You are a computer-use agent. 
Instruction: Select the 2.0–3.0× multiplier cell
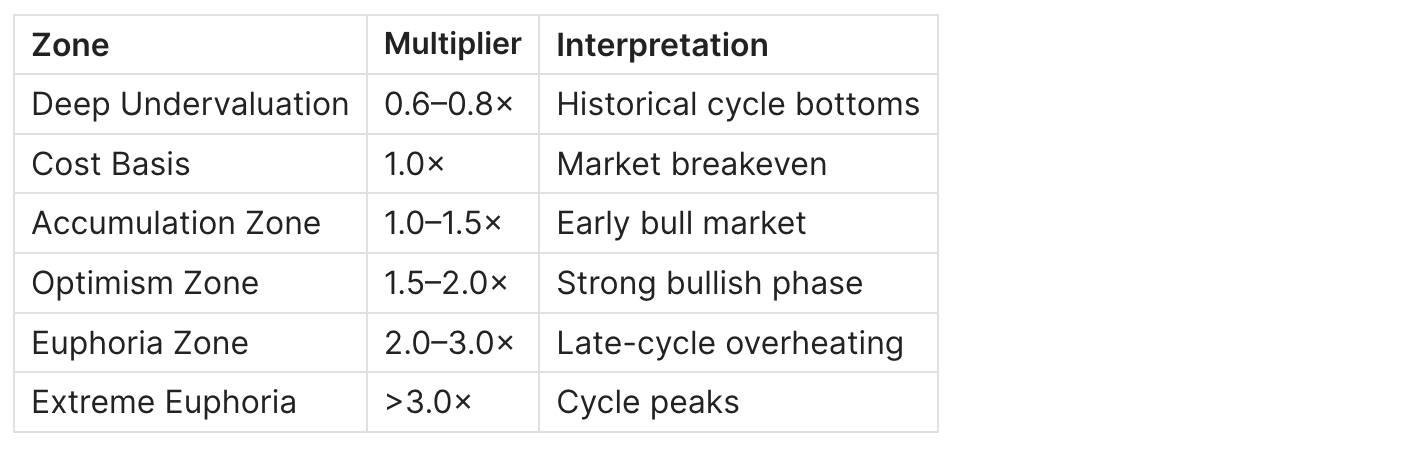[x=449, y=343]
